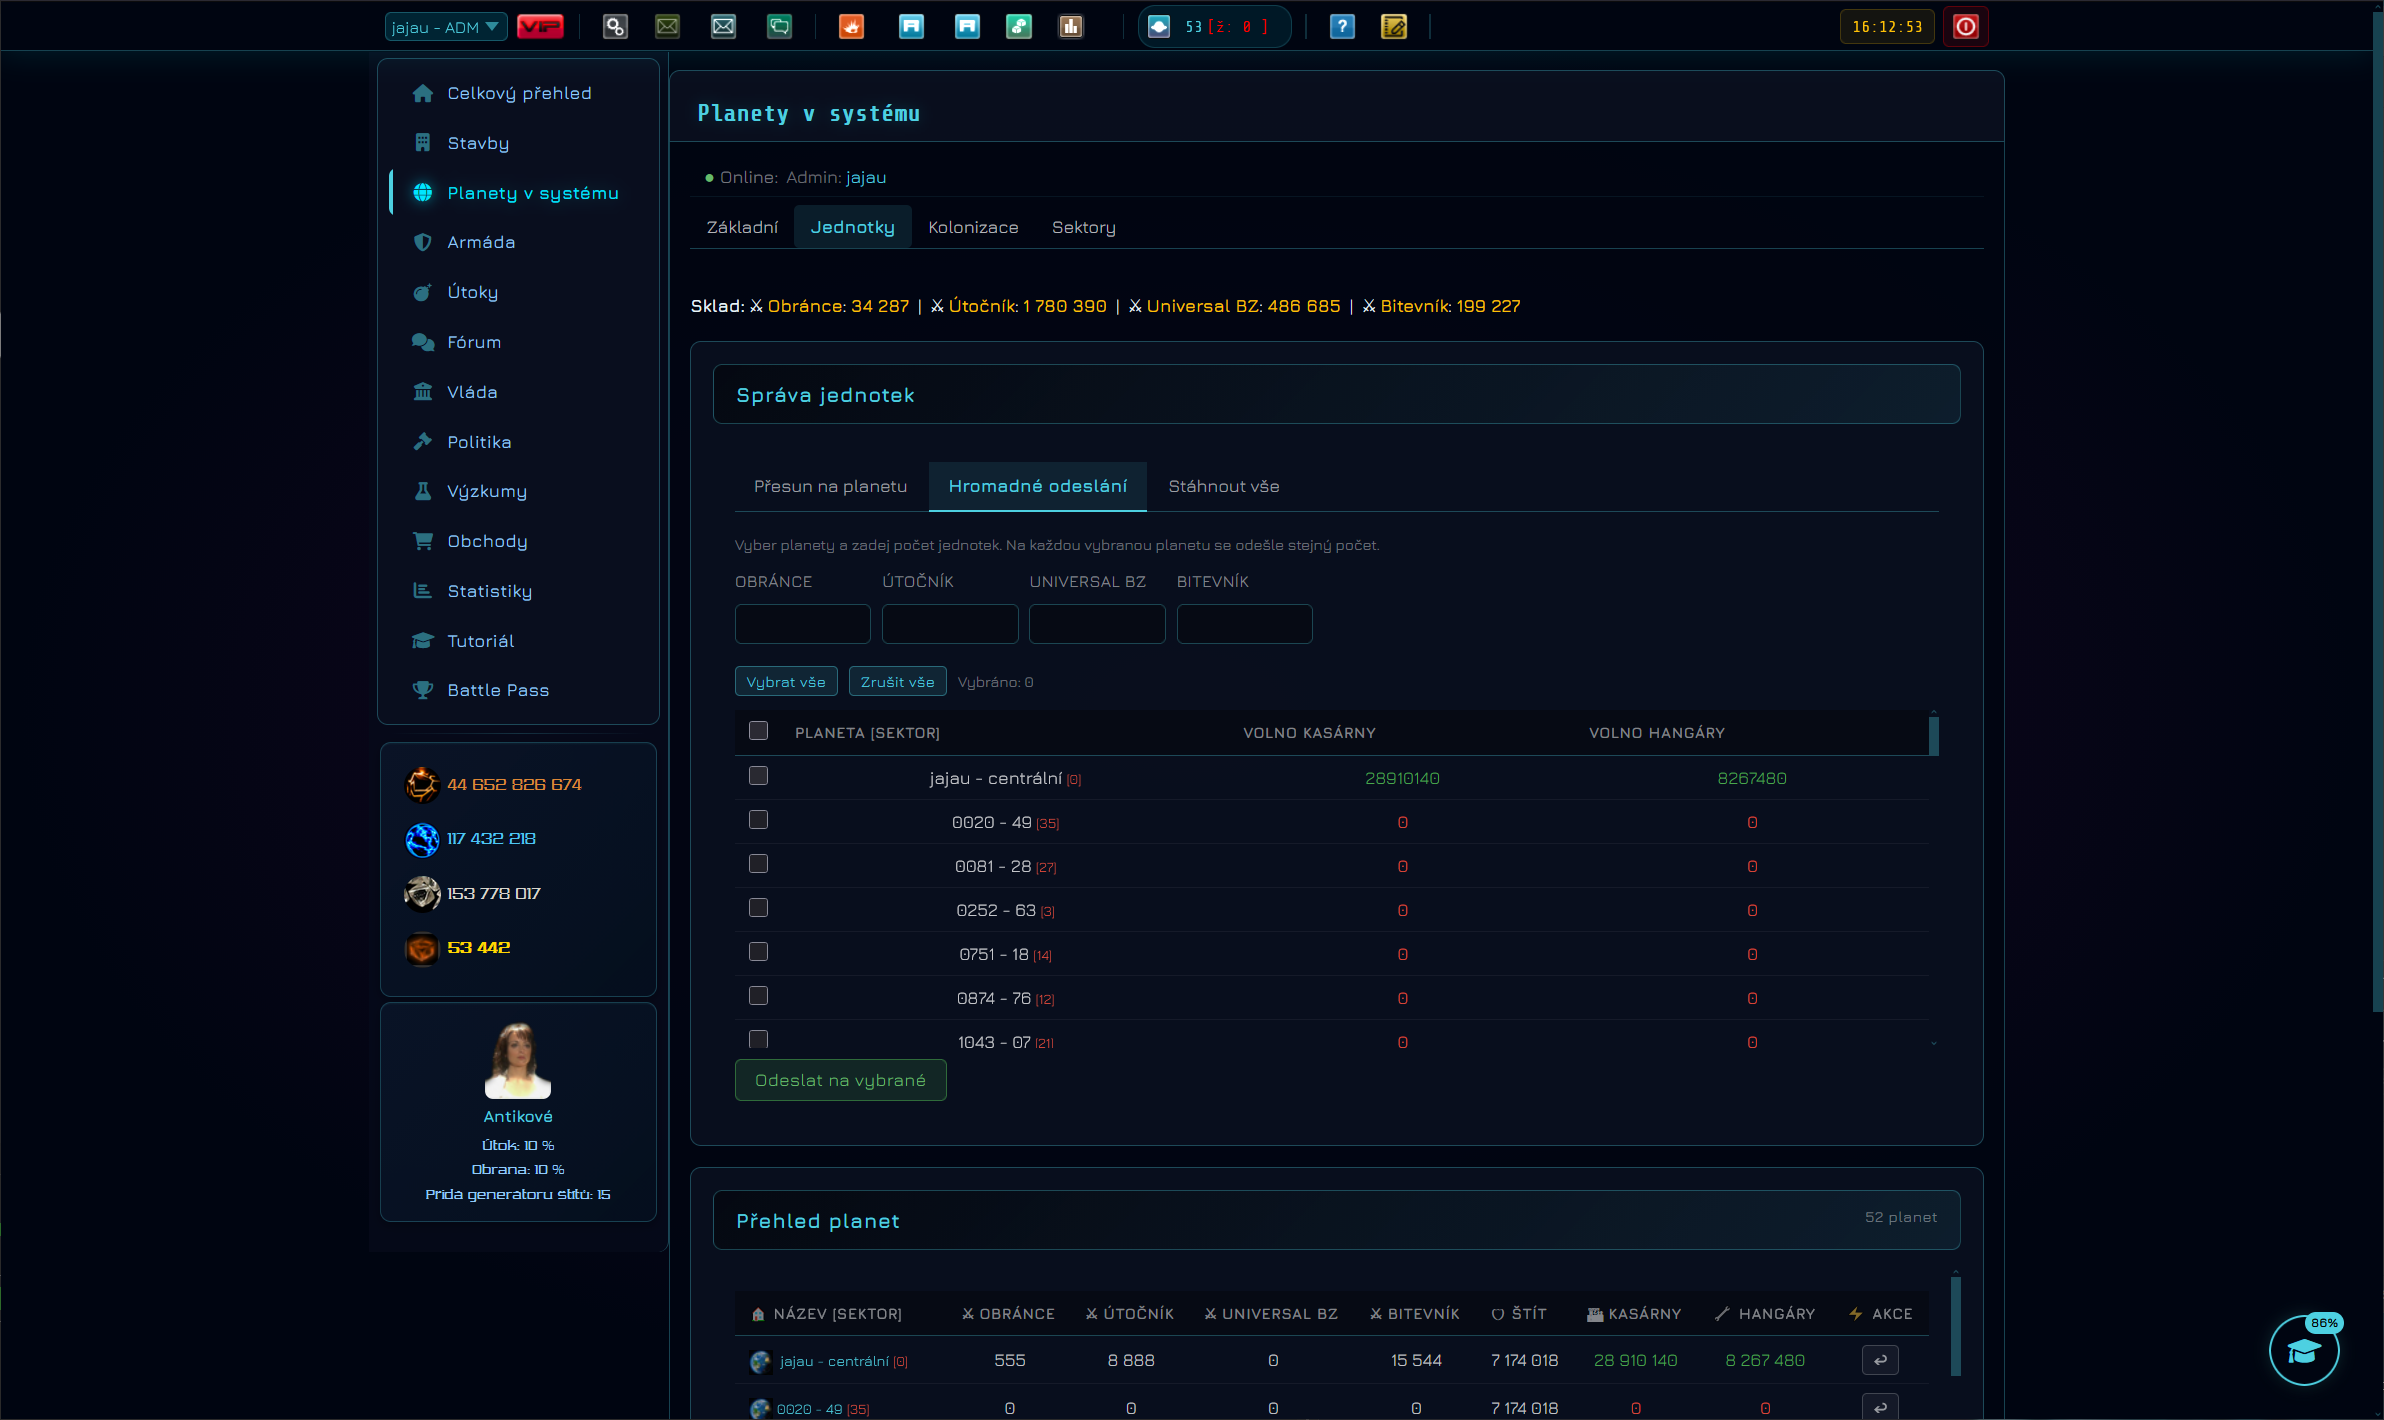Image resolution: width=2384 pixels, height=1420 pixels.
Task: Click the red power logout icon
Action: pyautogui.click(x=1965, y=27)
